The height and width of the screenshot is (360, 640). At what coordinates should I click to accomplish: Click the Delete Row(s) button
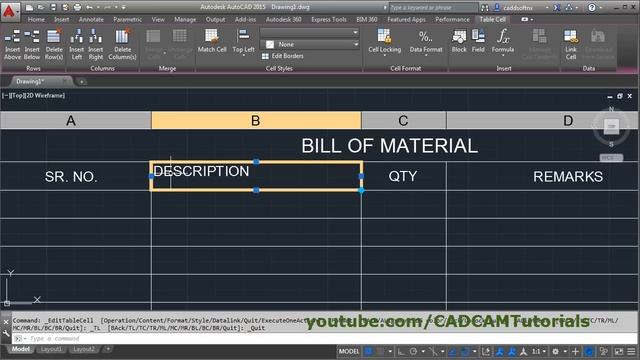[54, 44]
